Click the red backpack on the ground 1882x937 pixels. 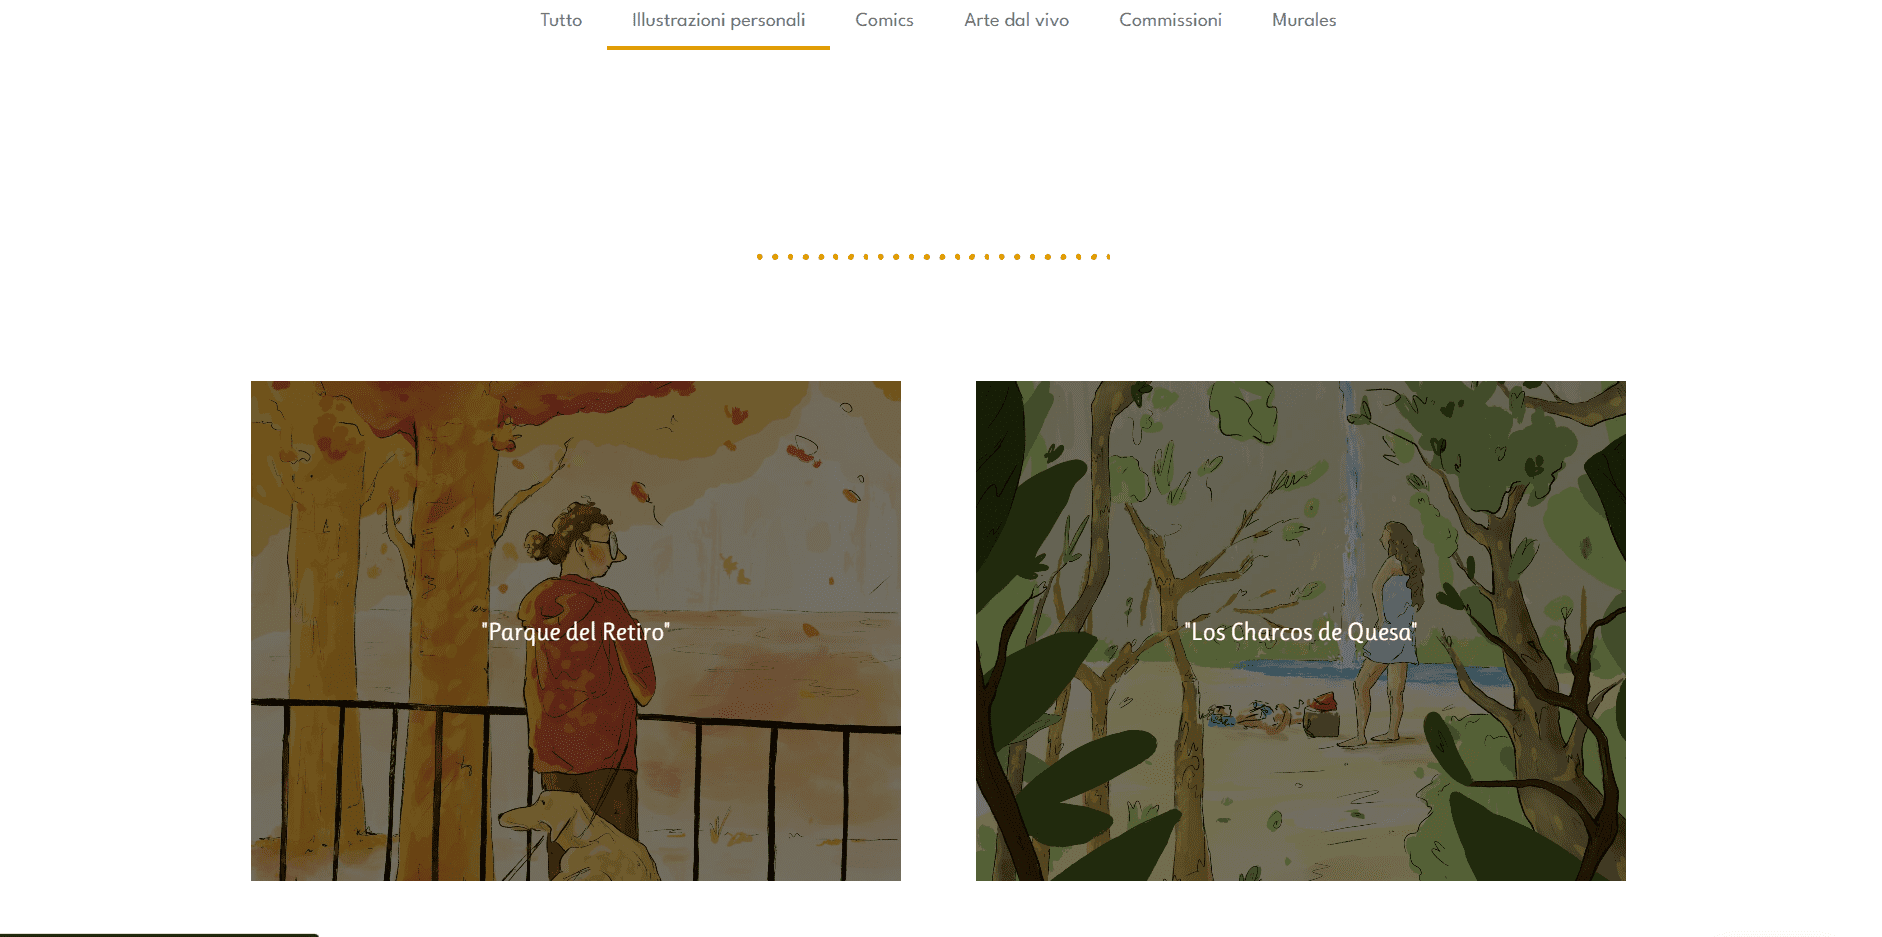pos(1322,714)
